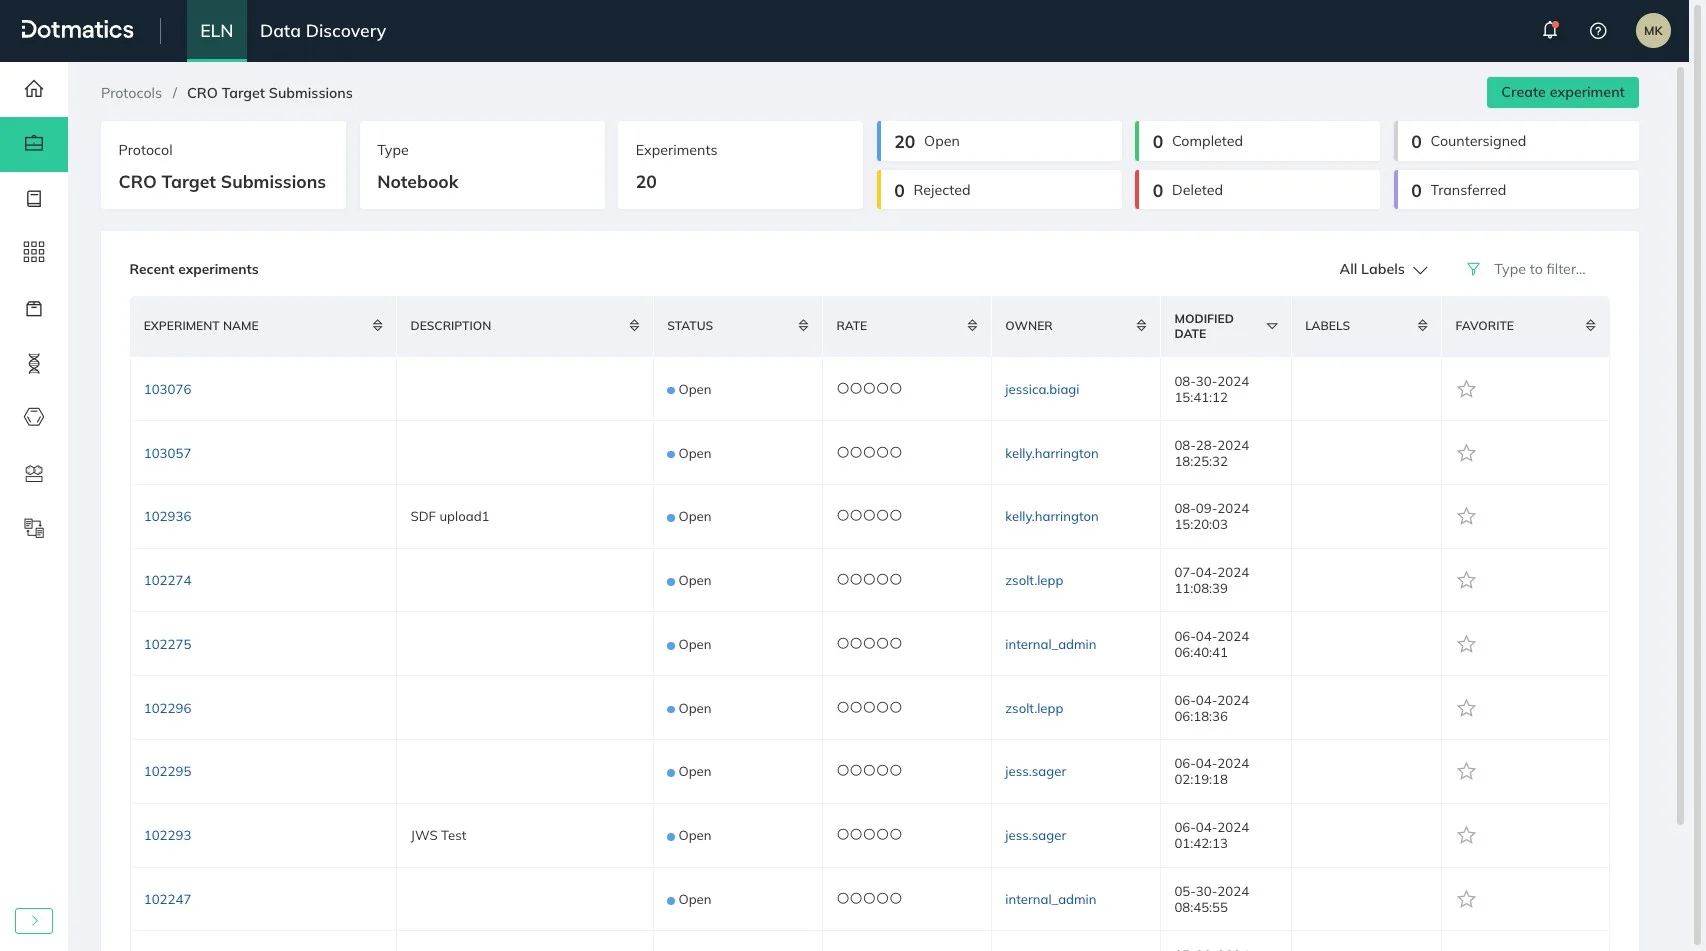Screen dimensions: 1706x951
Task: Select the SDF upload1 description cell
Action: (x=524, y=516)
